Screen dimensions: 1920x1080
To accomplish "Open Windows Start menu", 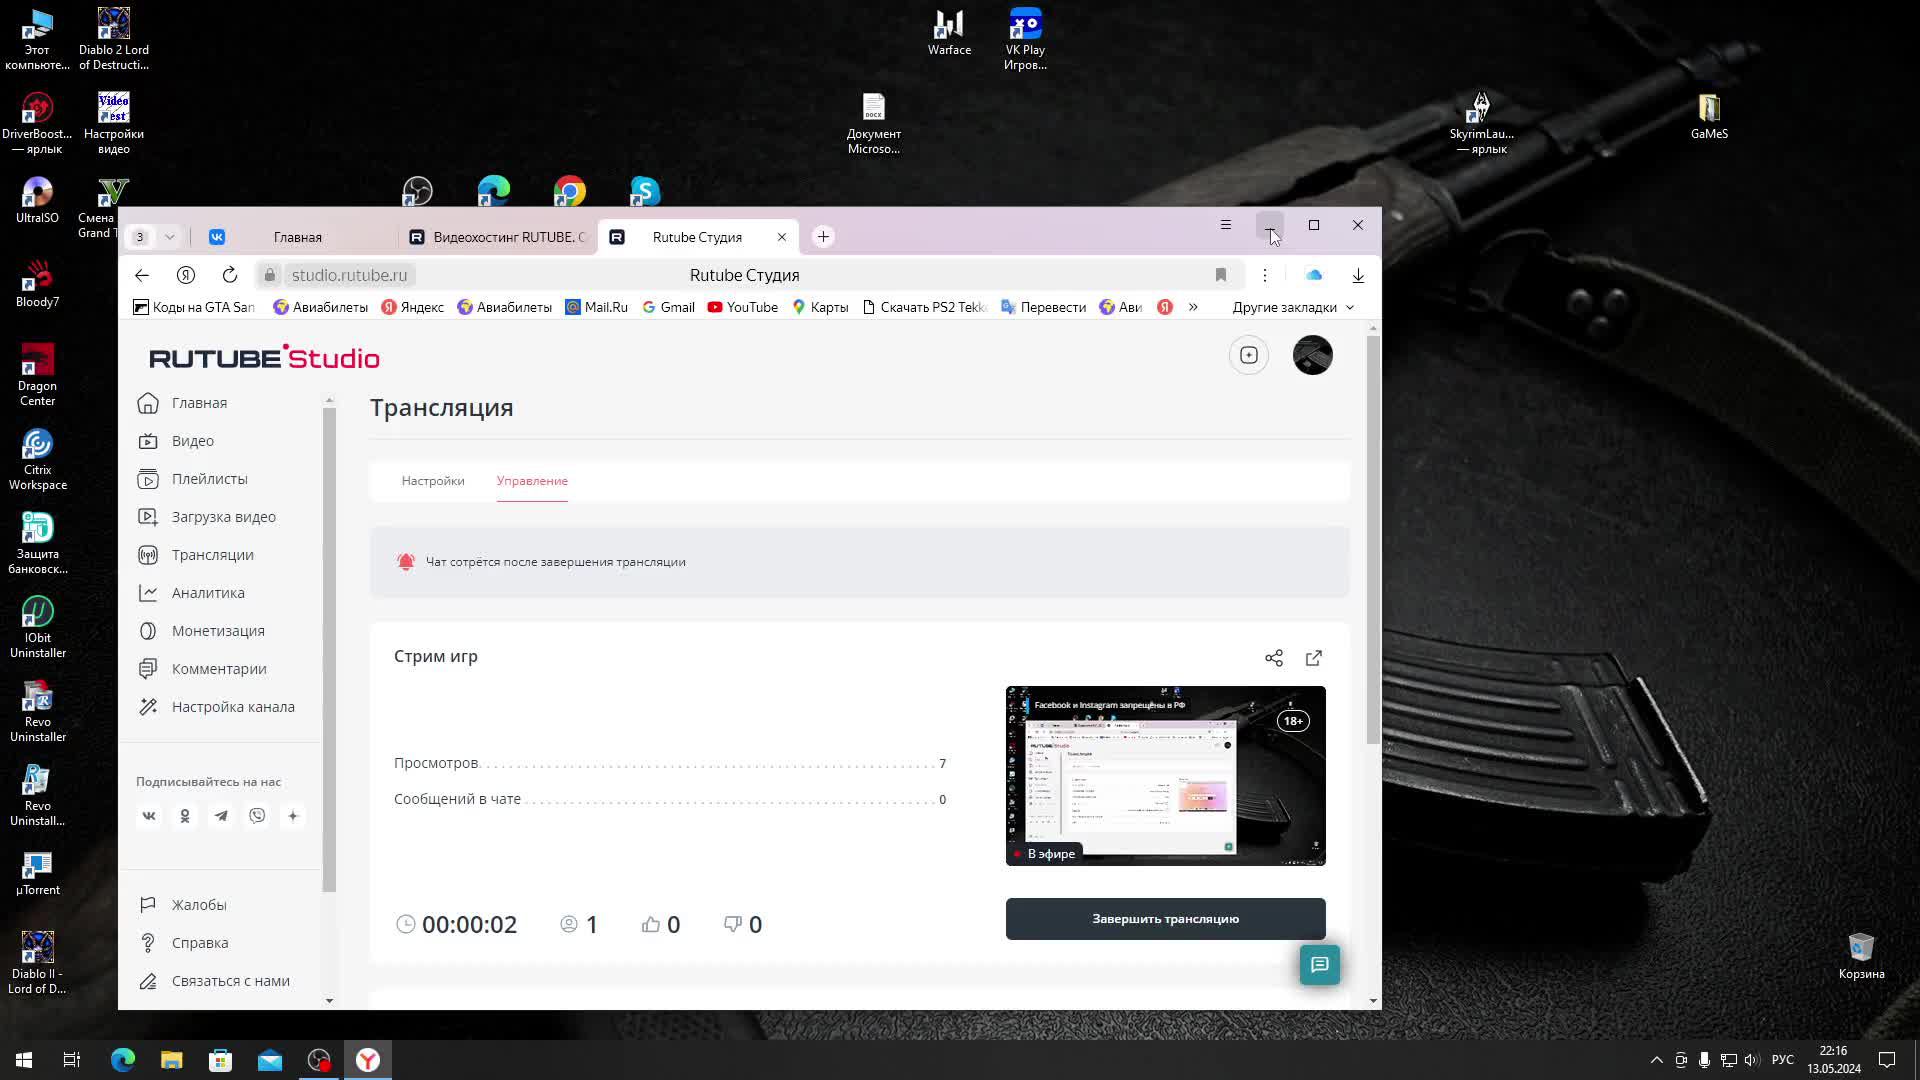I will coord(24,1060).
